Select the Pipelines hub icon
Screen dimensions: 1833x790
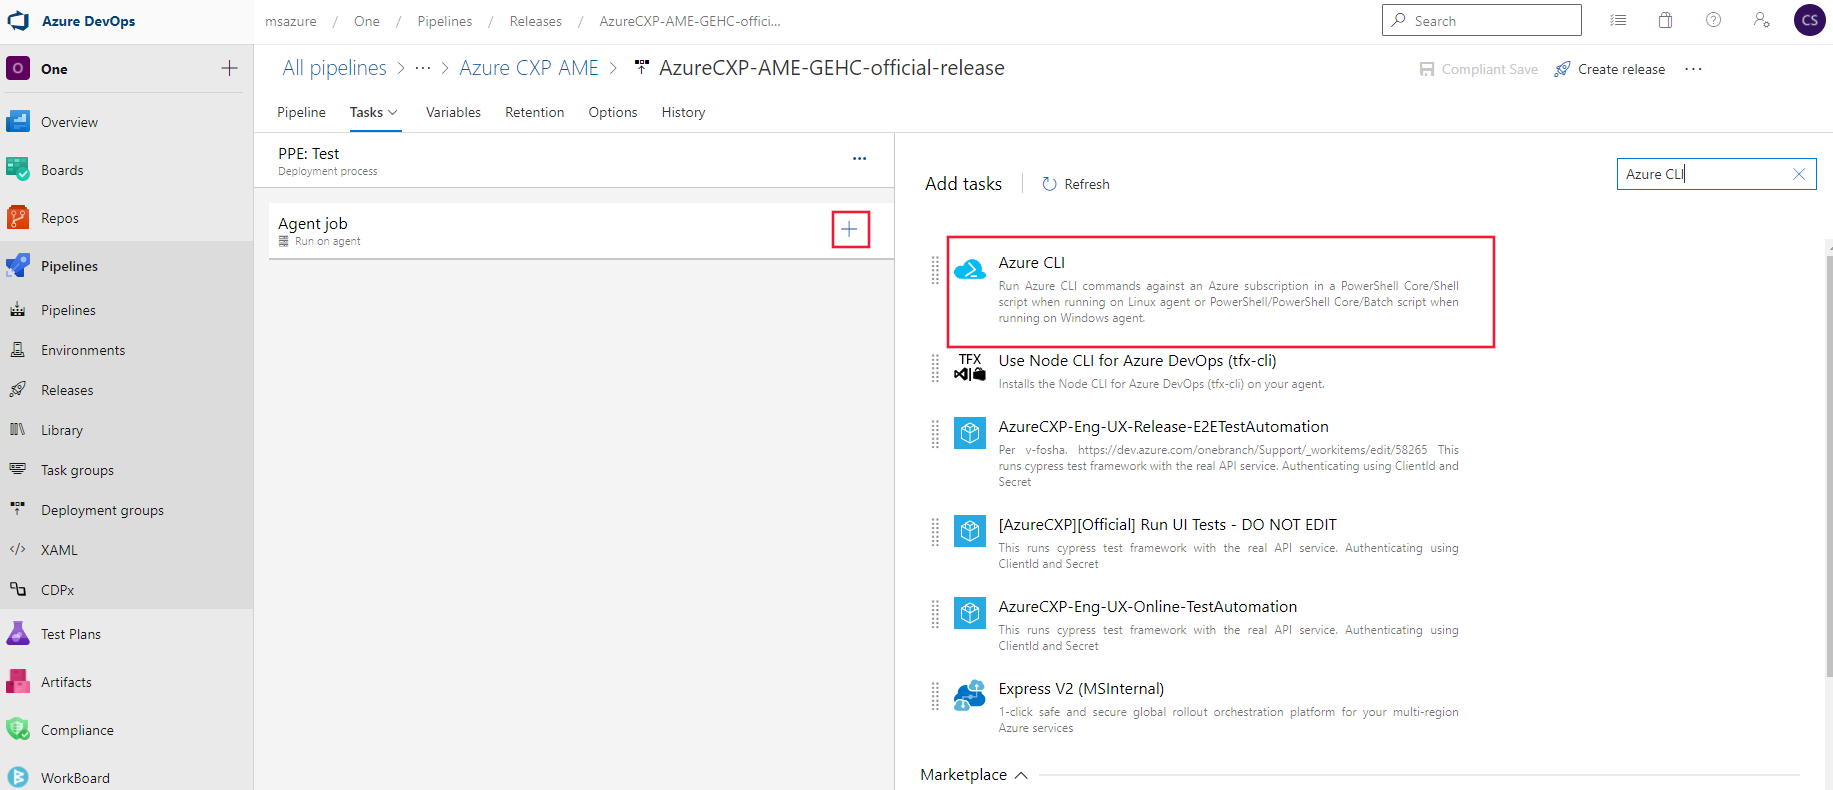pyautogui.click(x=18, y=266)
